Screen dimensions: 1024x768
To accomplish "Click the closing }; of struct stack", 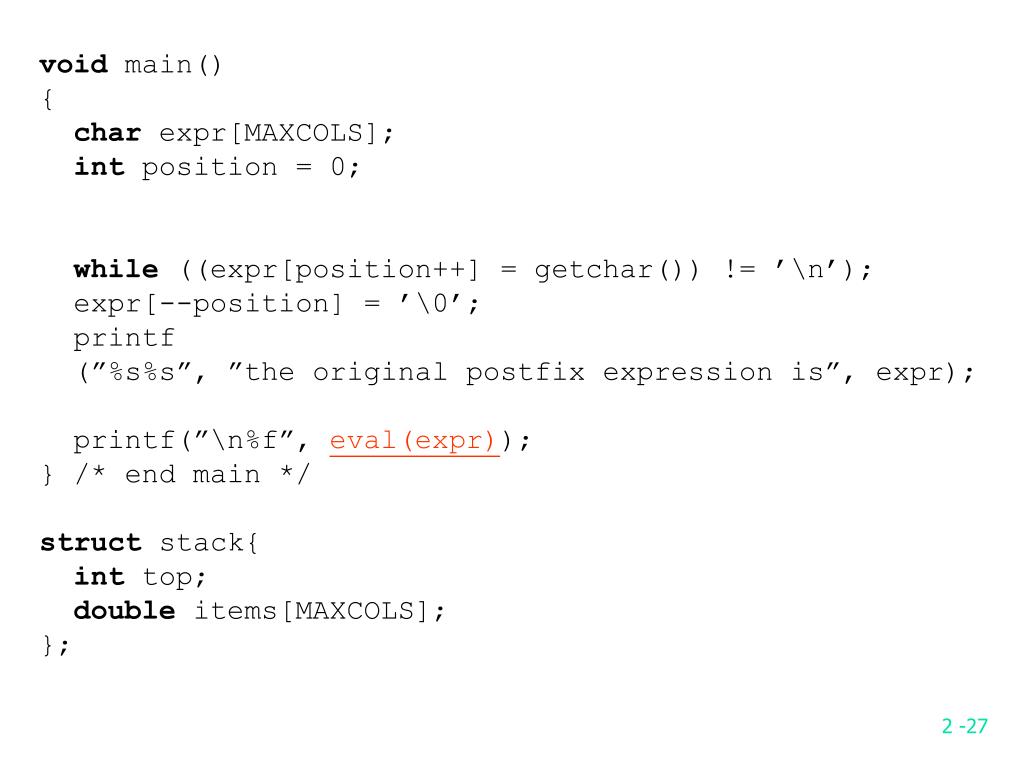I will point(56,646).
